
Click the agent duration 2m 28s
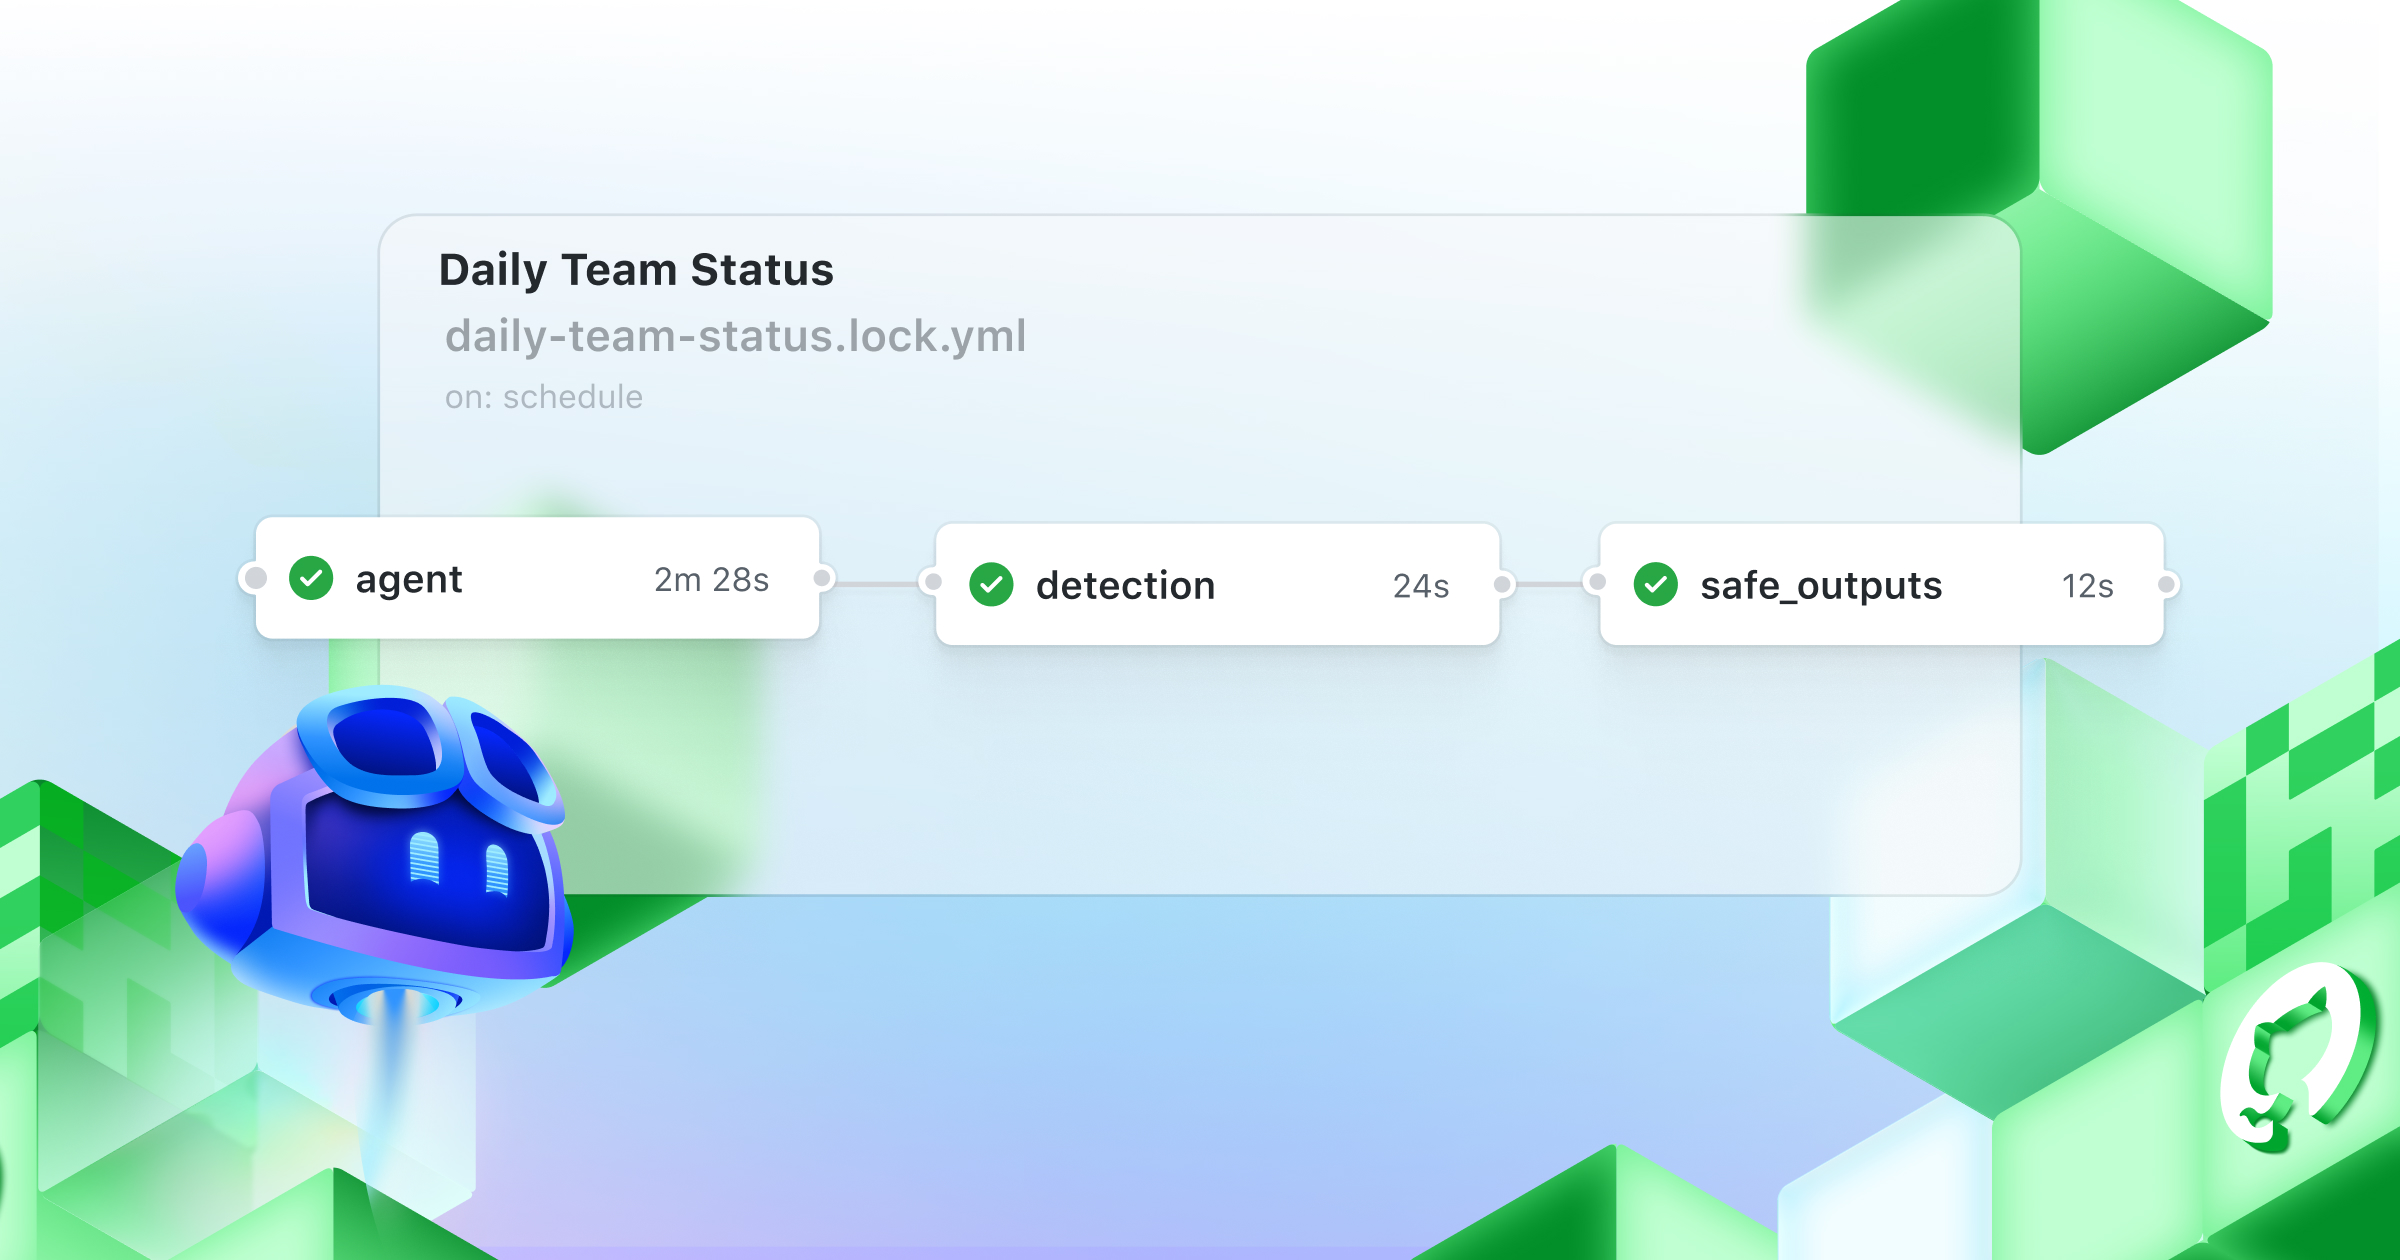tap(711, 580)
